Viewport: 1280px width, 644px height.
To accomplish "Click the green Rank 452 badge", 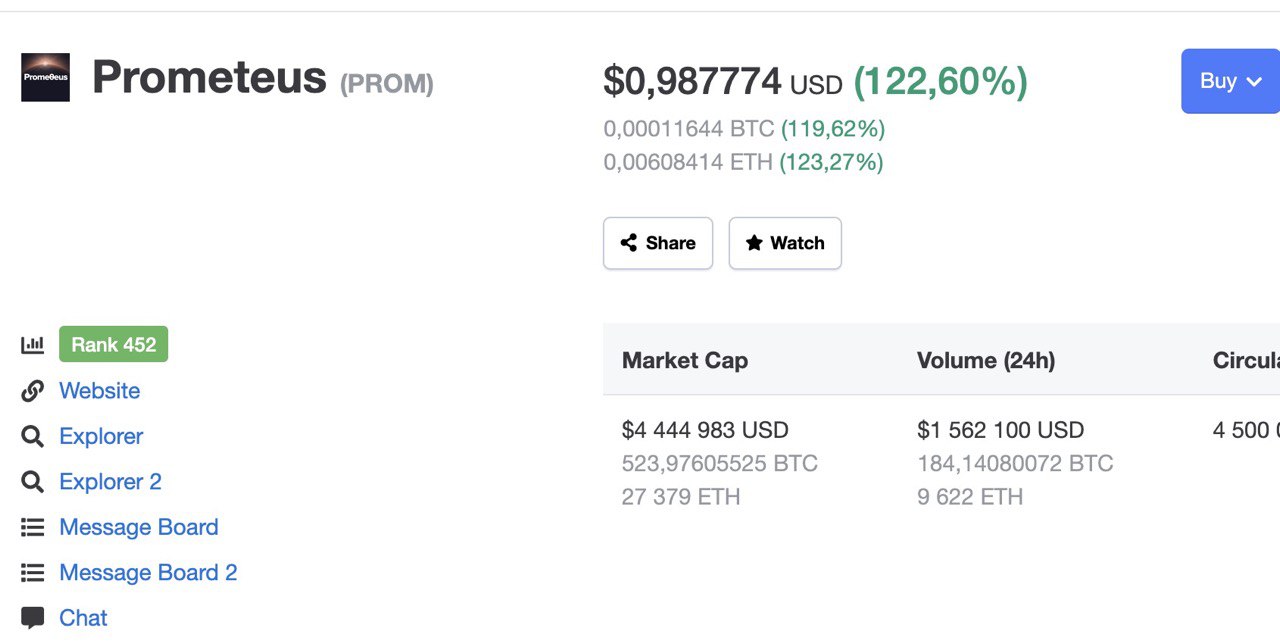I will pos(113,344).
